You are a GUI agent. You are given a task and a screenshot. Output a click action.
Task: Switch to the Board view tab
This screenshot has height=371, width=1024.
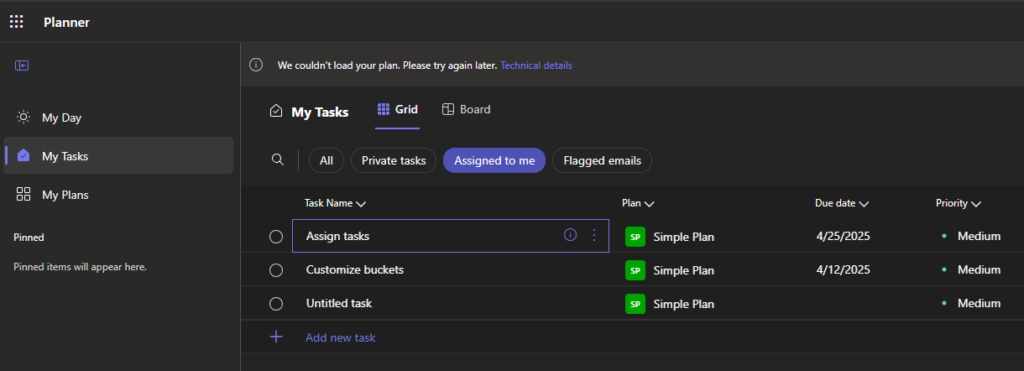point(466,110)
